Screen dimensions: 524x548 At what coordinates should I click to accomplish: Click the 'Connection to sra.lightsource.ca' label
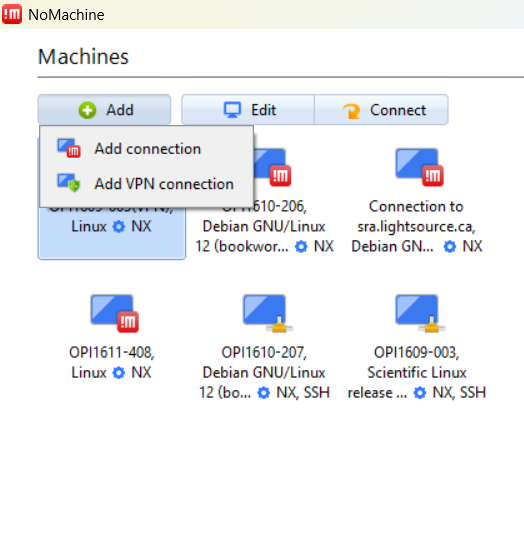pos(416,217)
